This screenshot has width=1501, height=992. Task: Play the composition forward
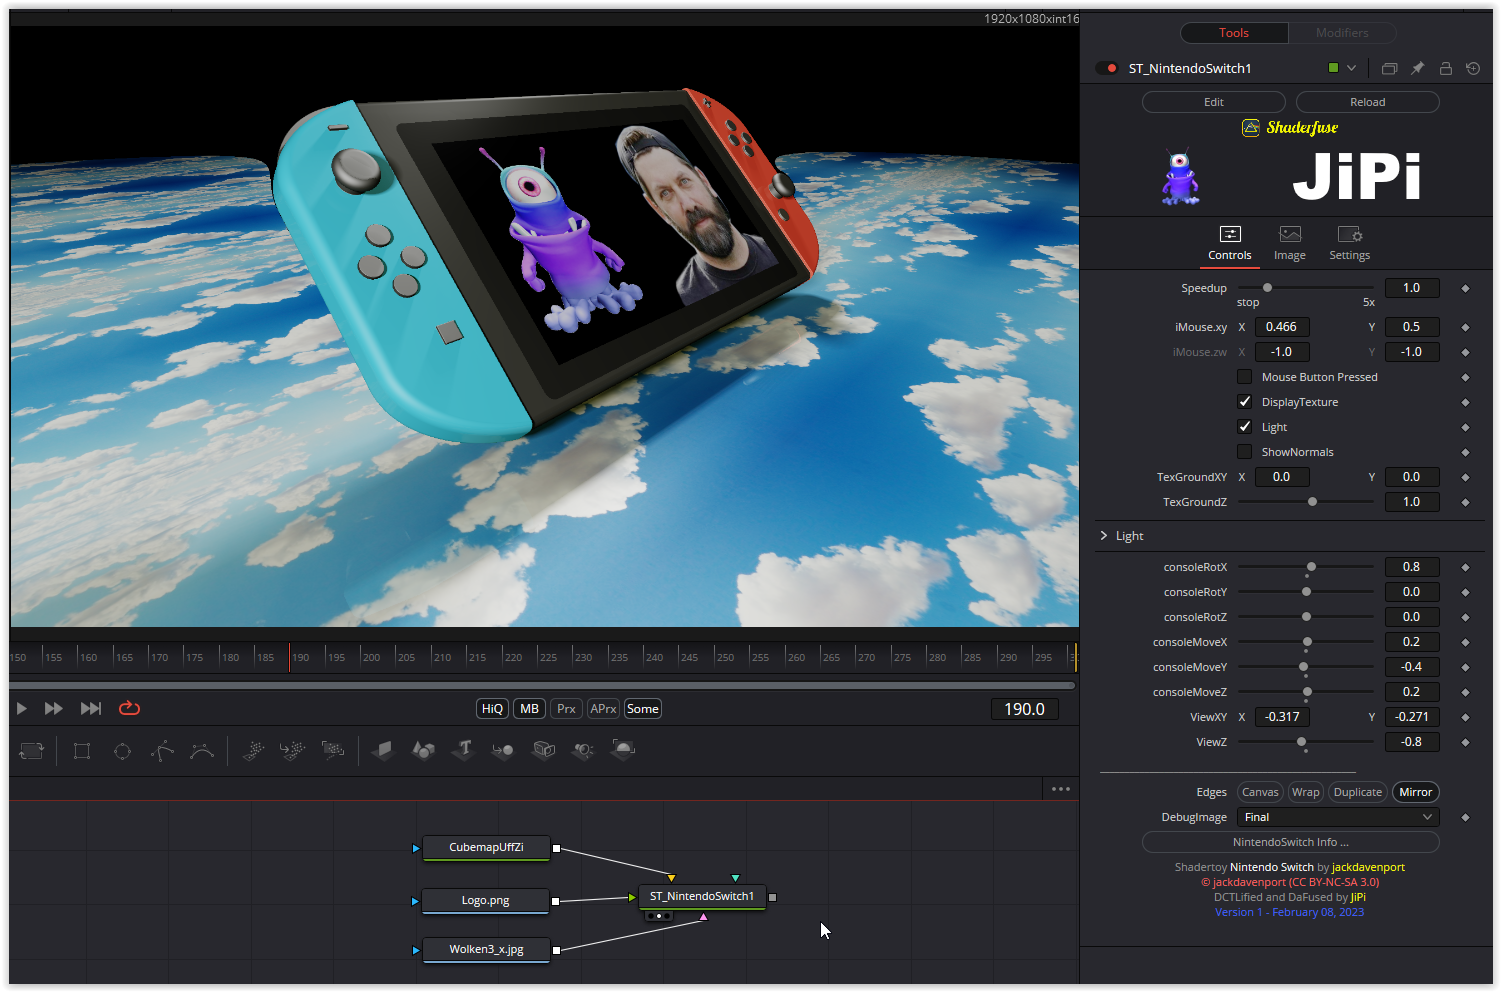[21, 708]
